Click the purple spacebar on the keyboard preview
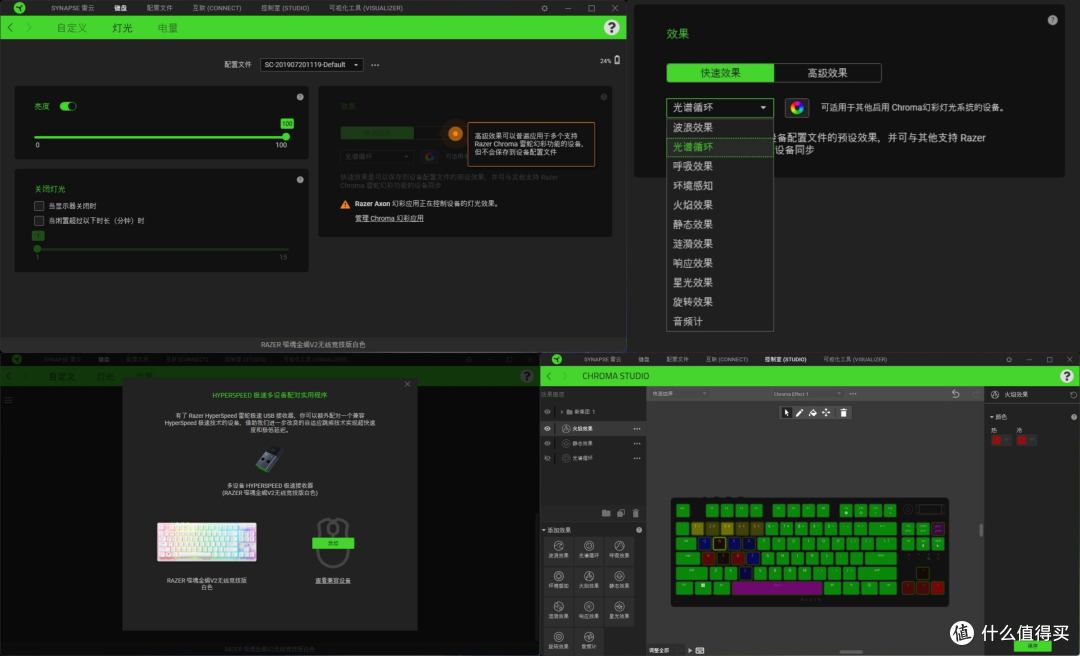Viewport: 1080px width, 656px height. (x=777, y=588)
